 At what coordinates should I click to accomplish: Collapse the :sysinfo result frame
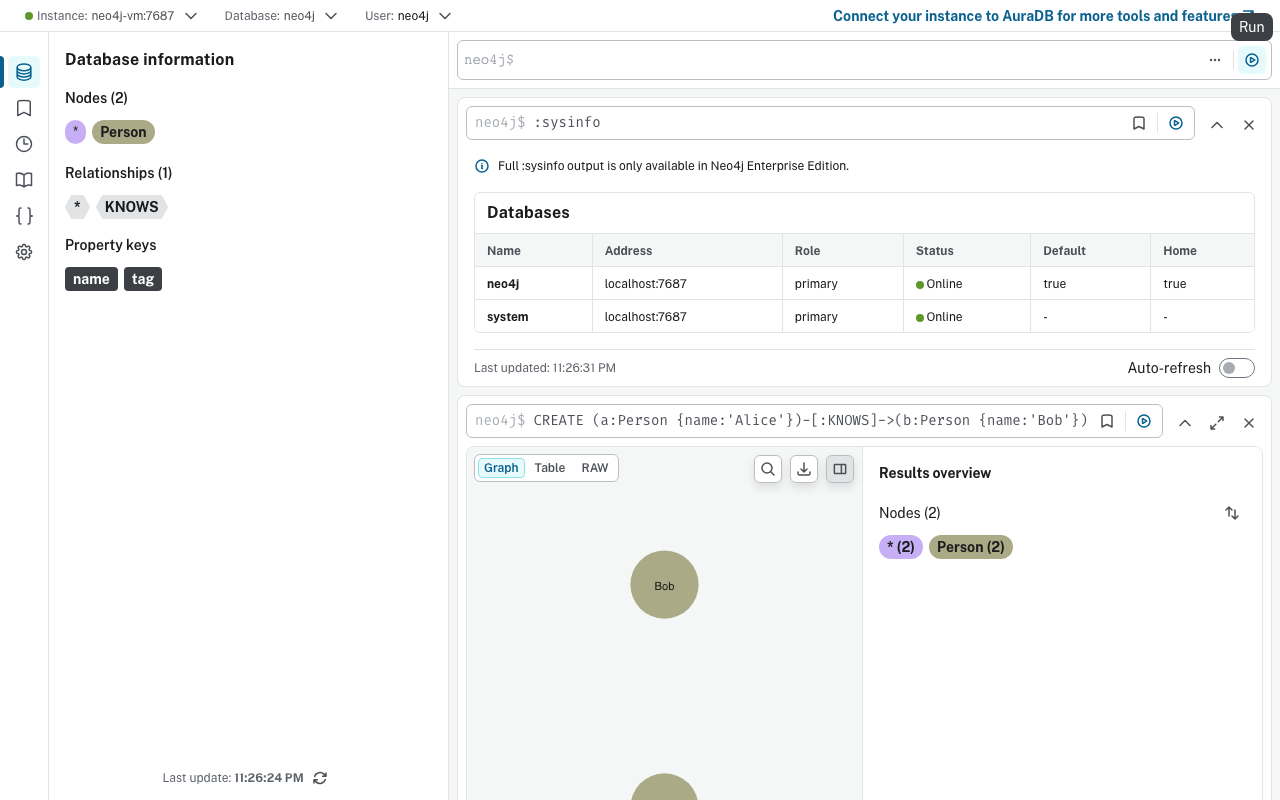(x=1217, y=125)
